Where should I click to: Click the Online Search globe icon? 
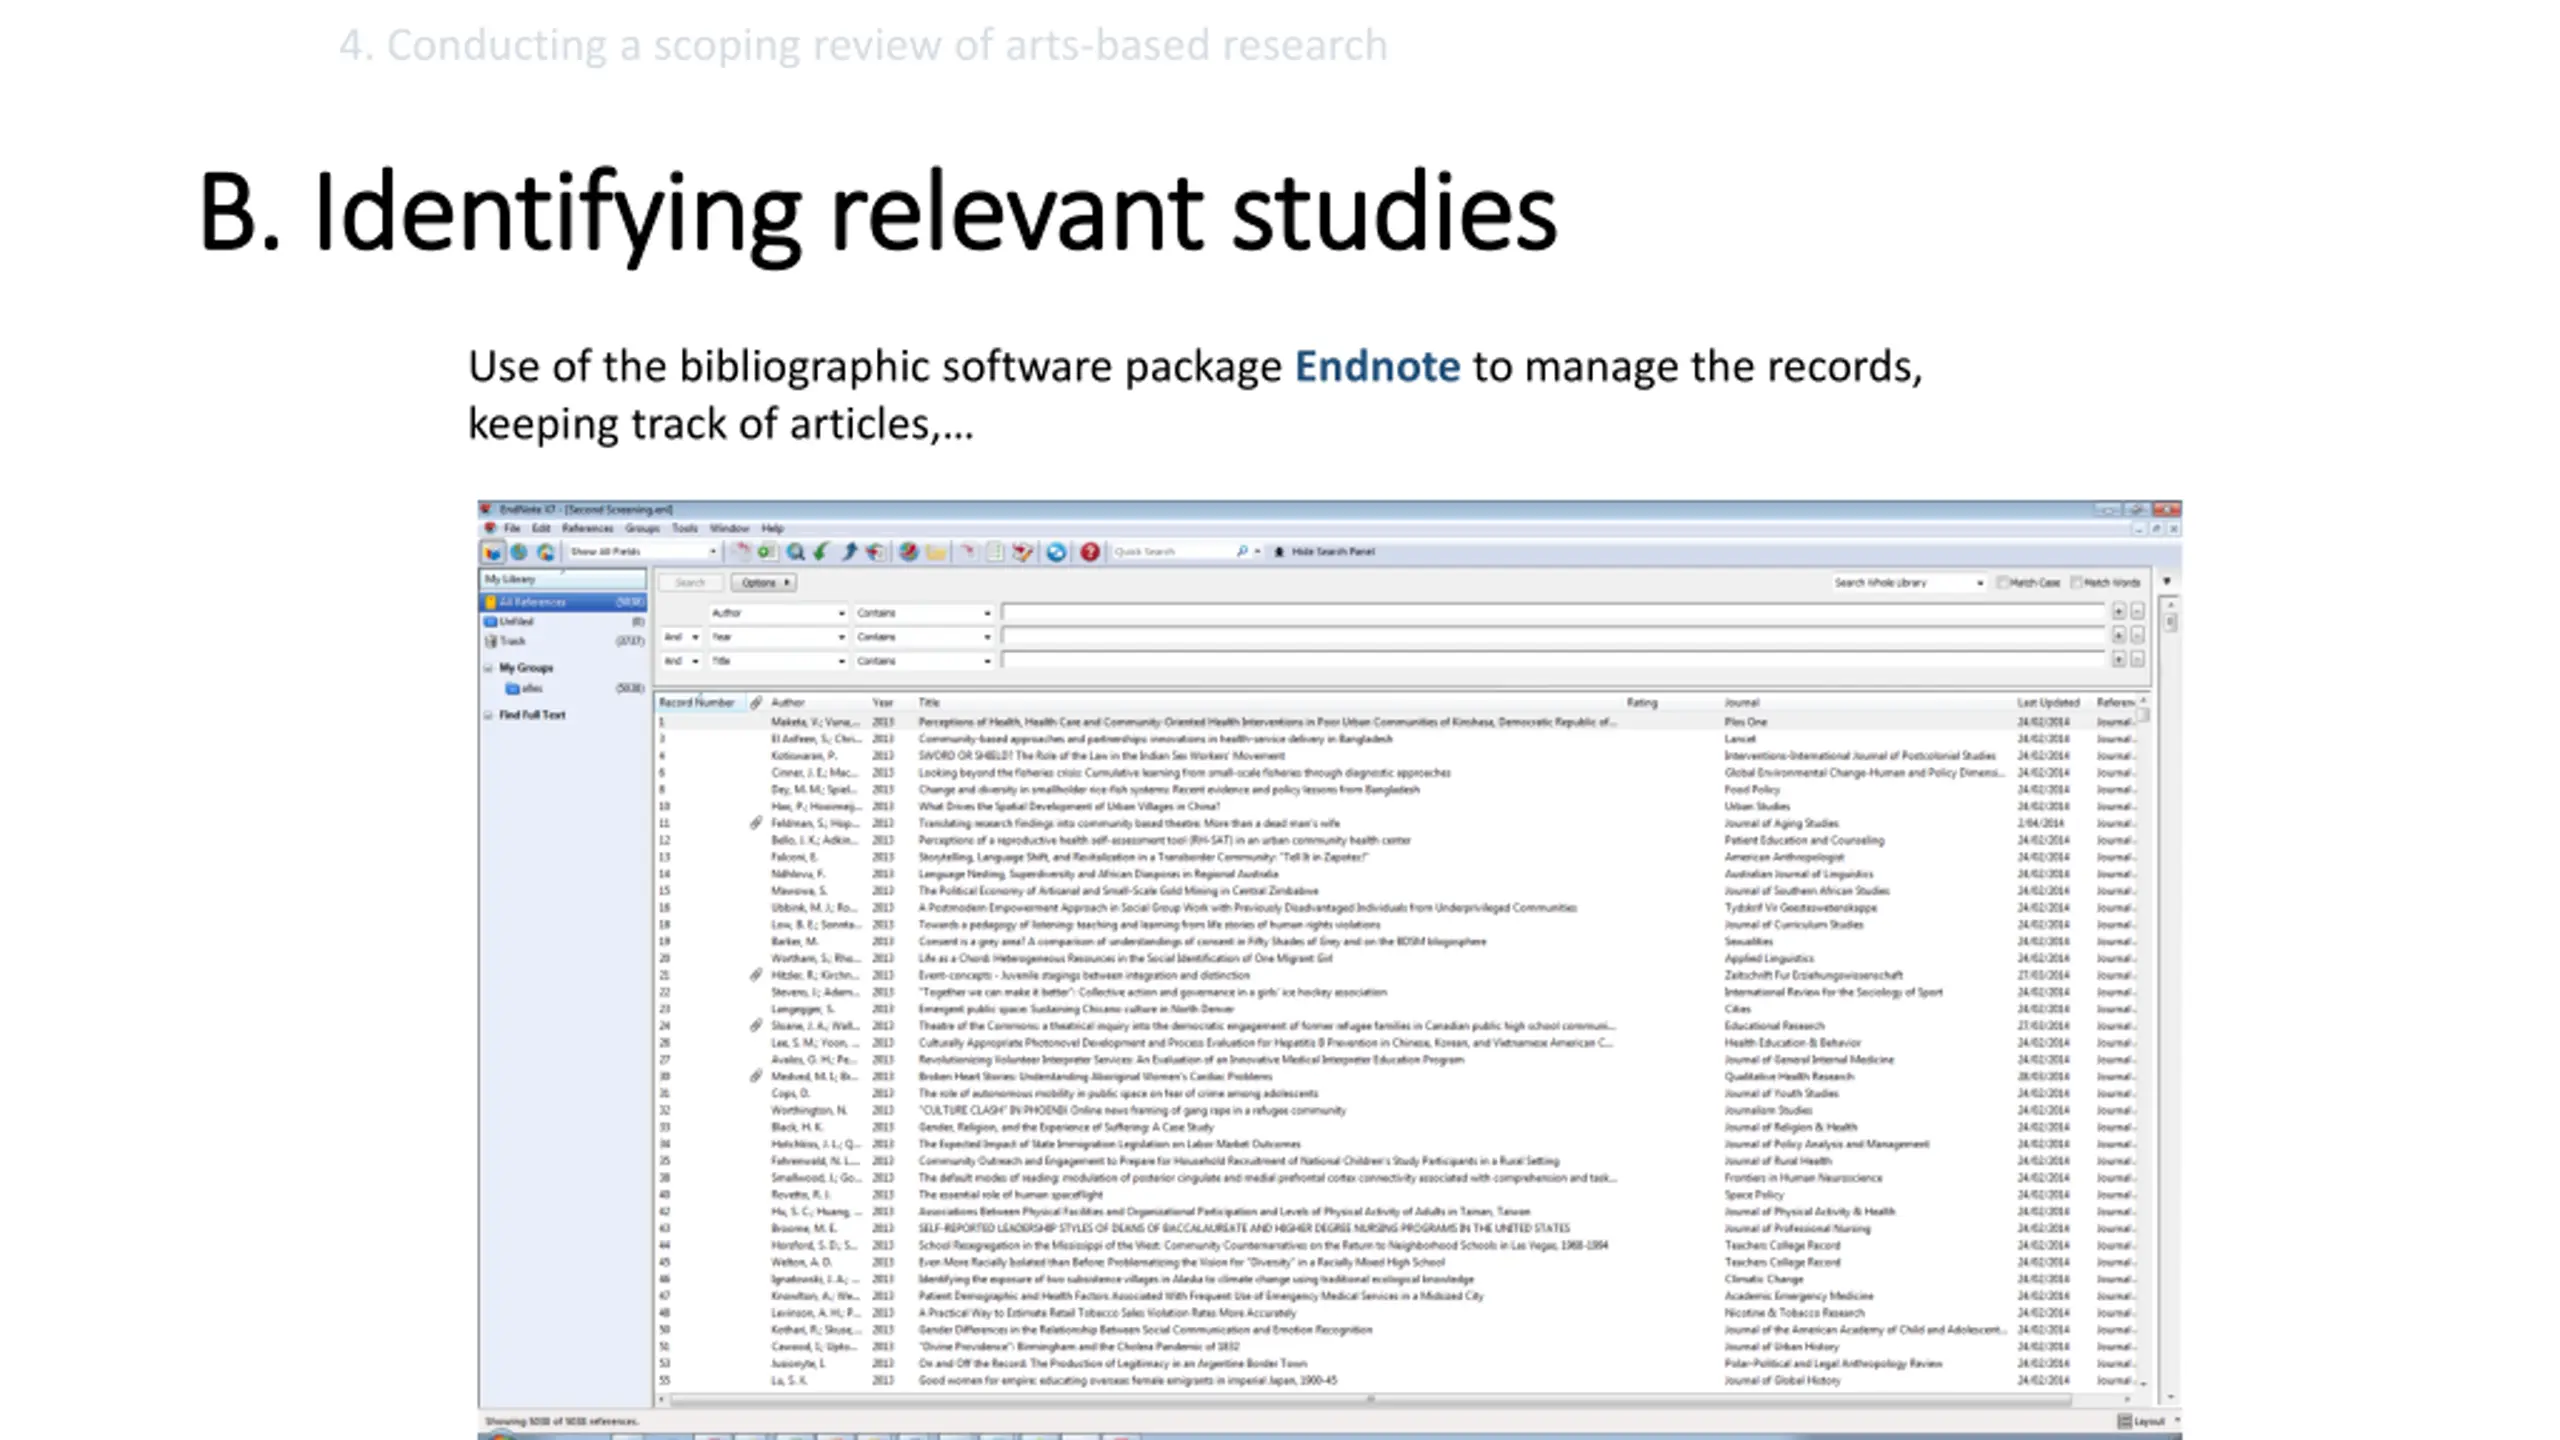[x=519, y=552]
